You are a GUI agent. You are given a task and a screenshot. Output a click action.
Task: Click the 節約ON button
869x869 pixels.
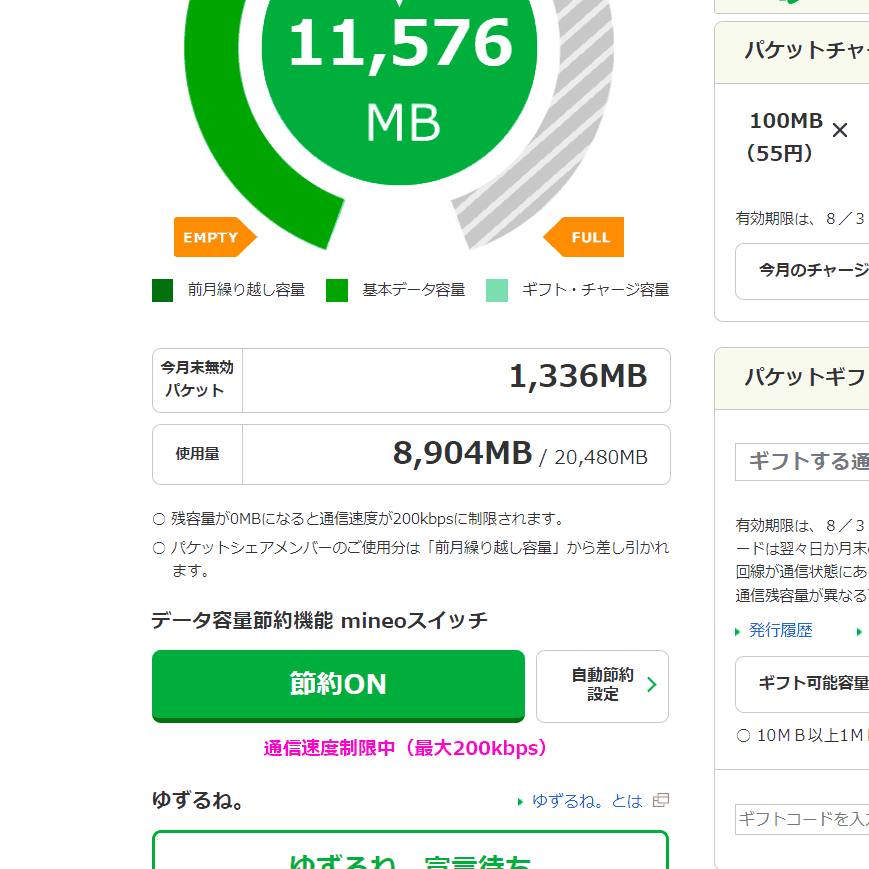[338, 685]
